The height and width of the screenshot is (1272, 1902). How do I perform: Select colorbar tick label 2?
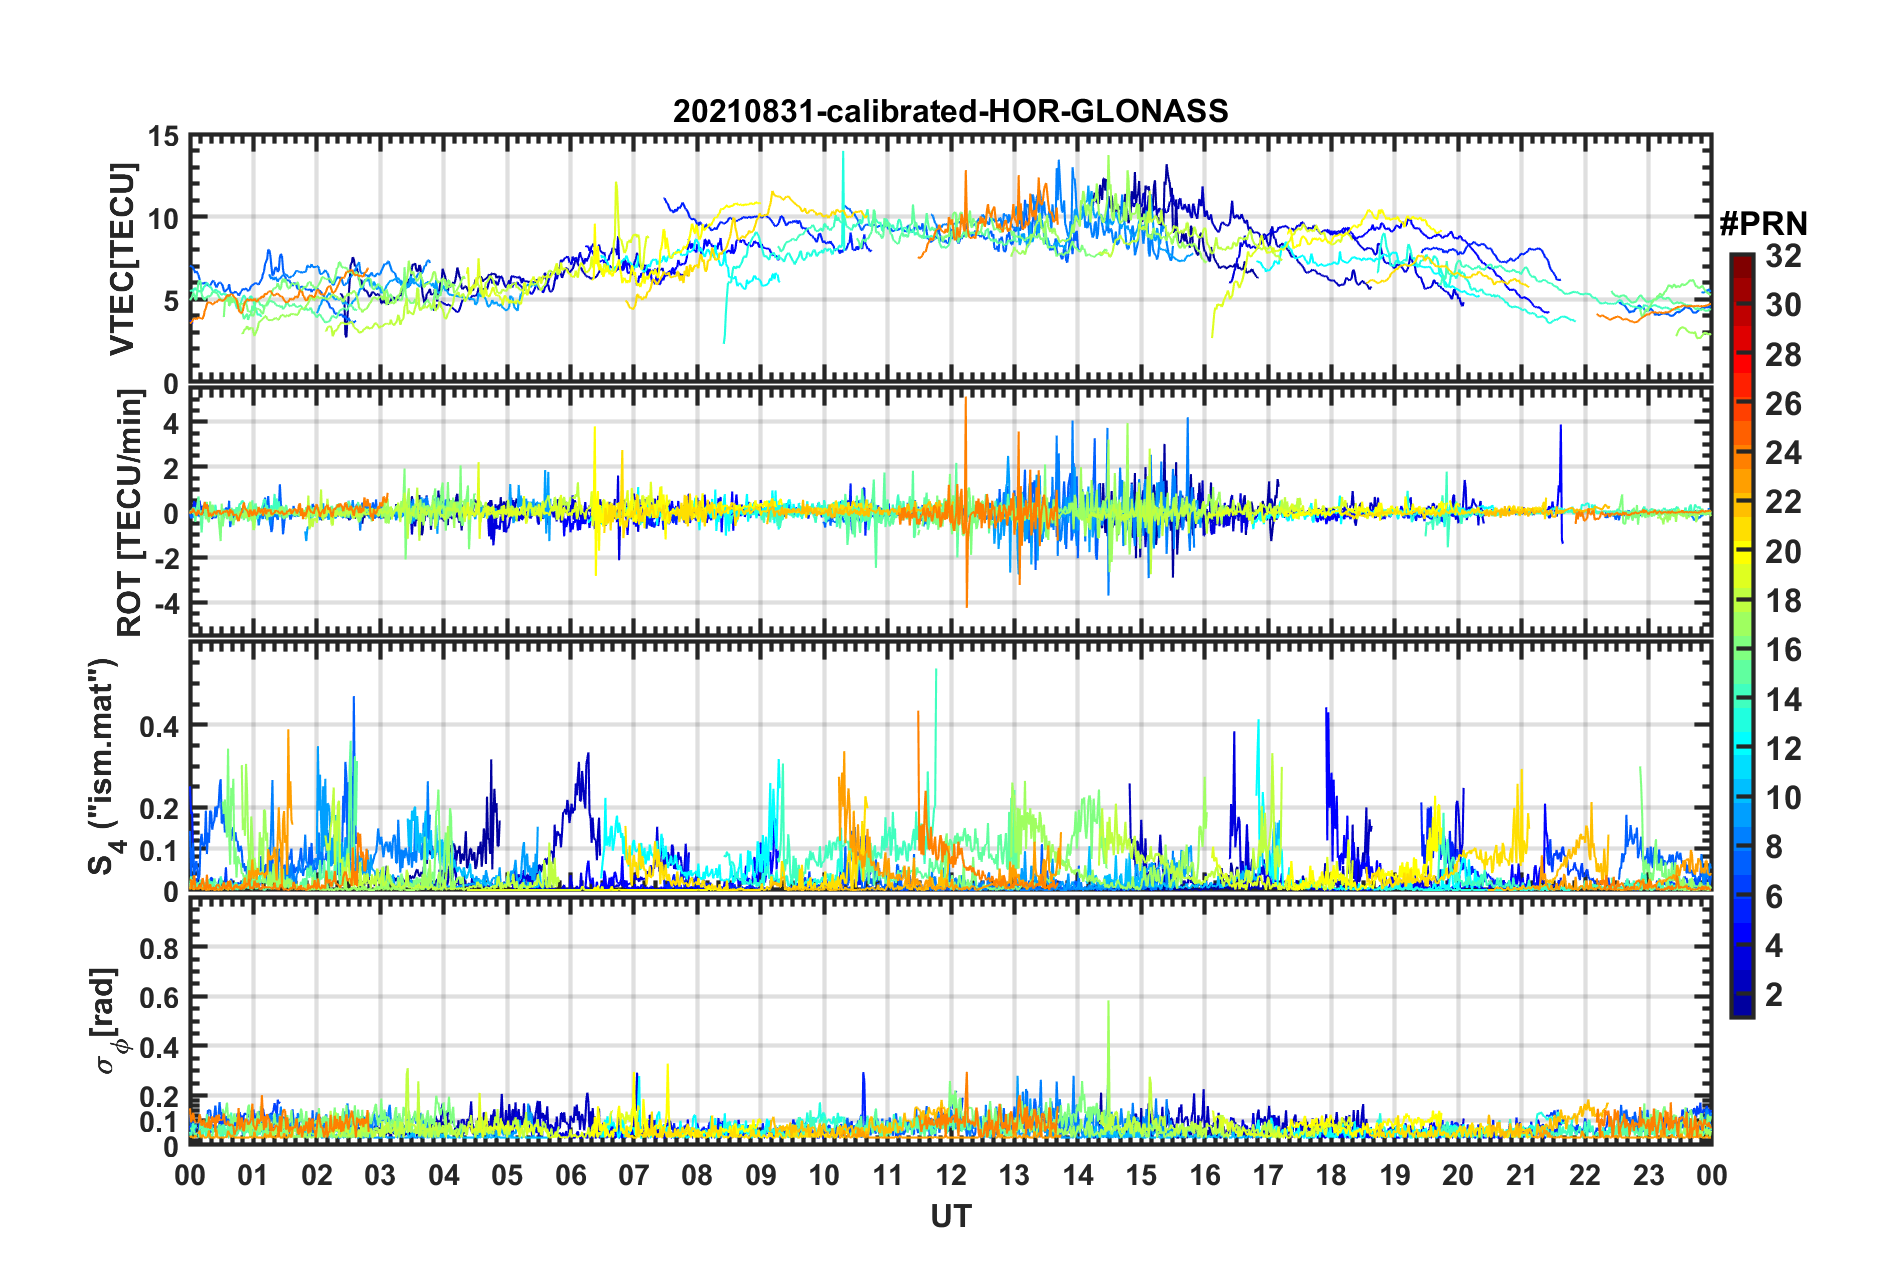coord(1775,994)
